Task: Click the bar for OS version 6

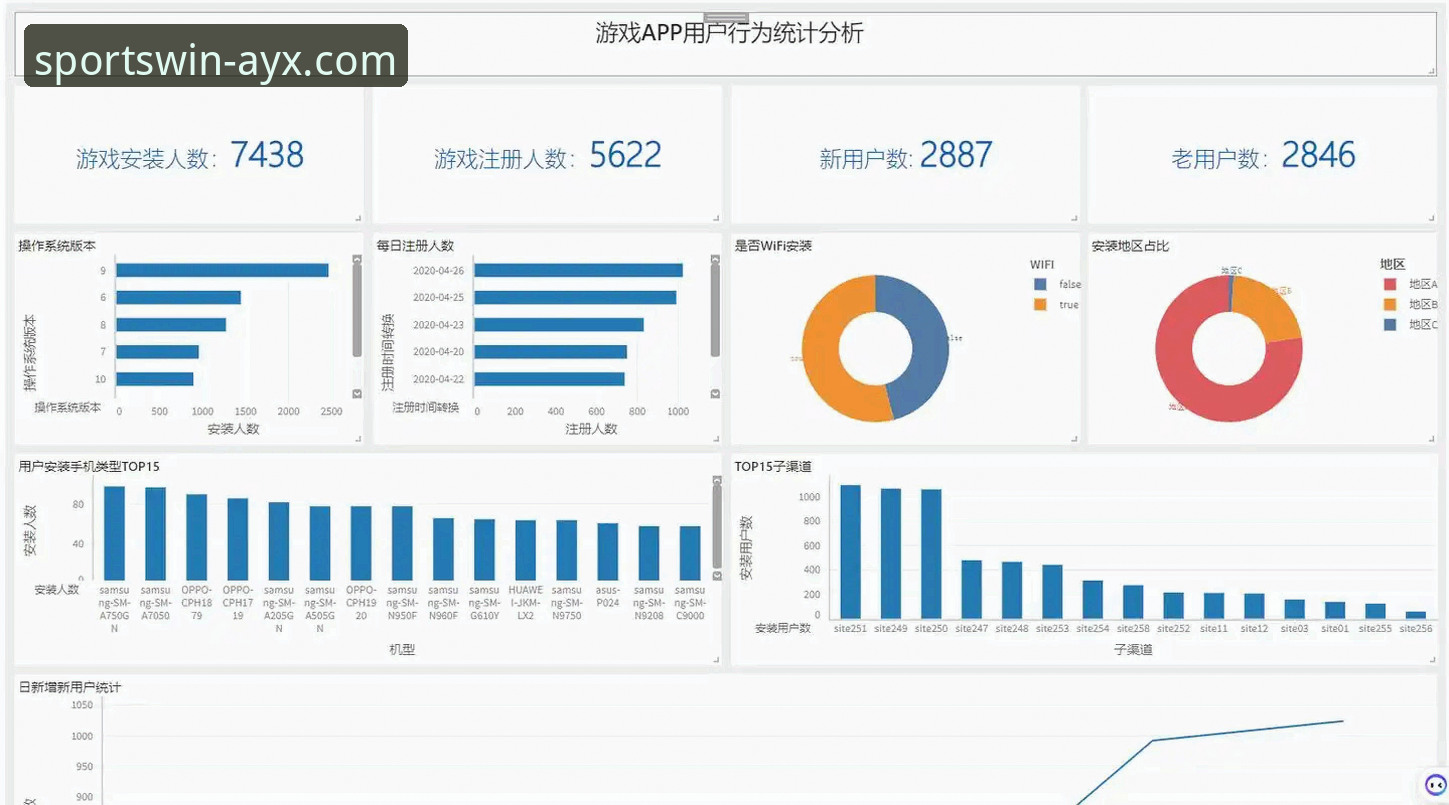Action: click(178, 297)
